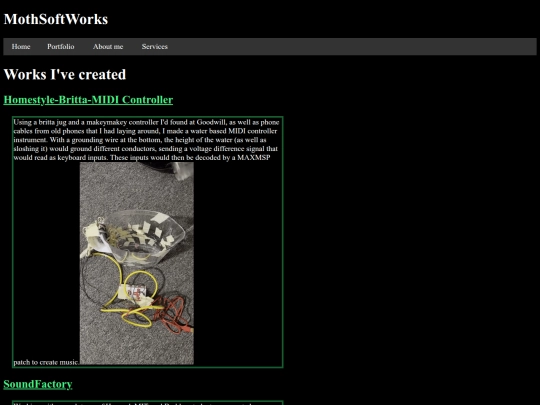Navigate to the Services page
This screenshot has height=405, width=540.
click(155, 46)
